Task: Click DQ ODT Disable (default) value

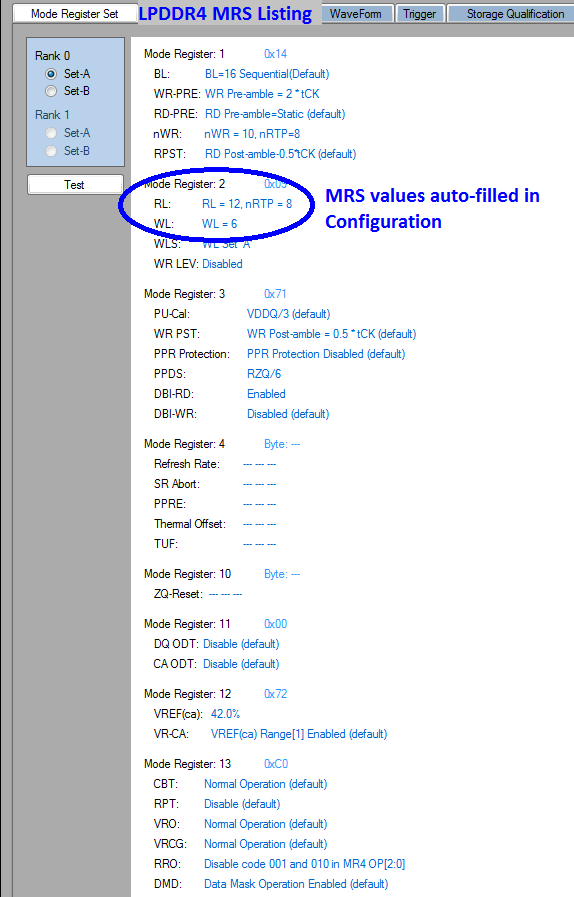Action: [x=241, y=644]
